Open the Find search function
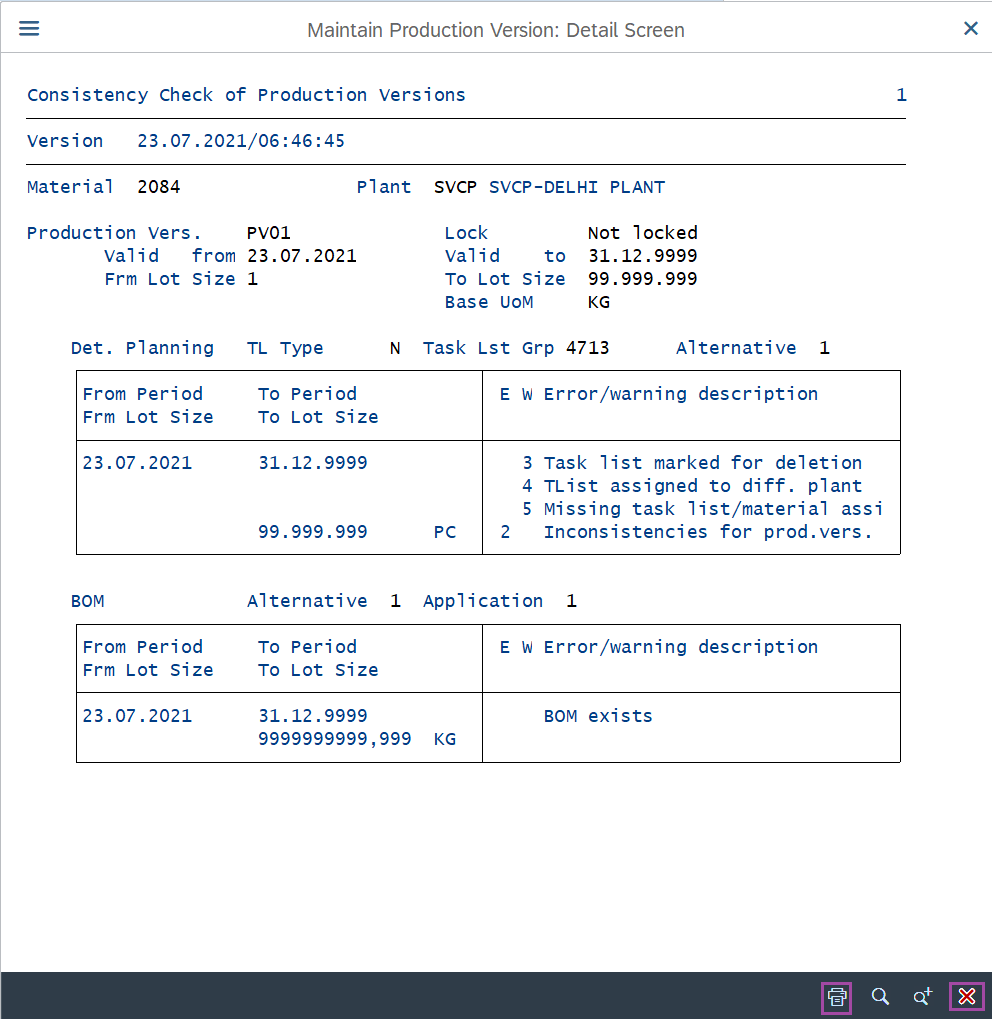Image resolution: width=992 pixels, height=1019 pixels. coord(880,997)
